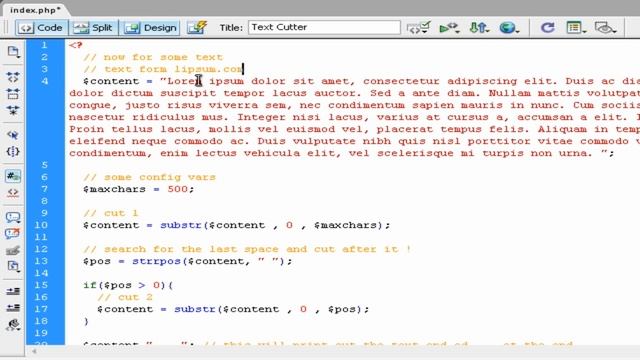
Task: Select the index.php document tab
Action: pos(35,10)
